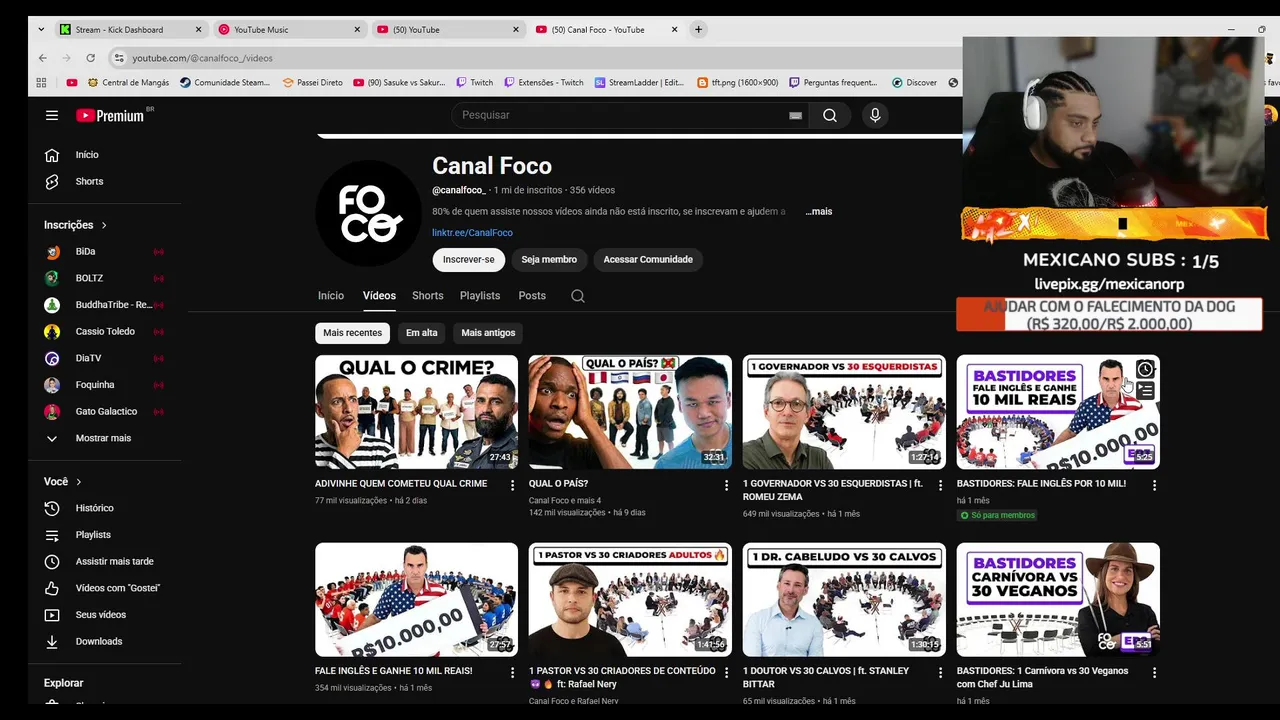This screenshot has height=720, width=1280.
Task: Click Inscrever-se button
Action: [x=469, y=260]
